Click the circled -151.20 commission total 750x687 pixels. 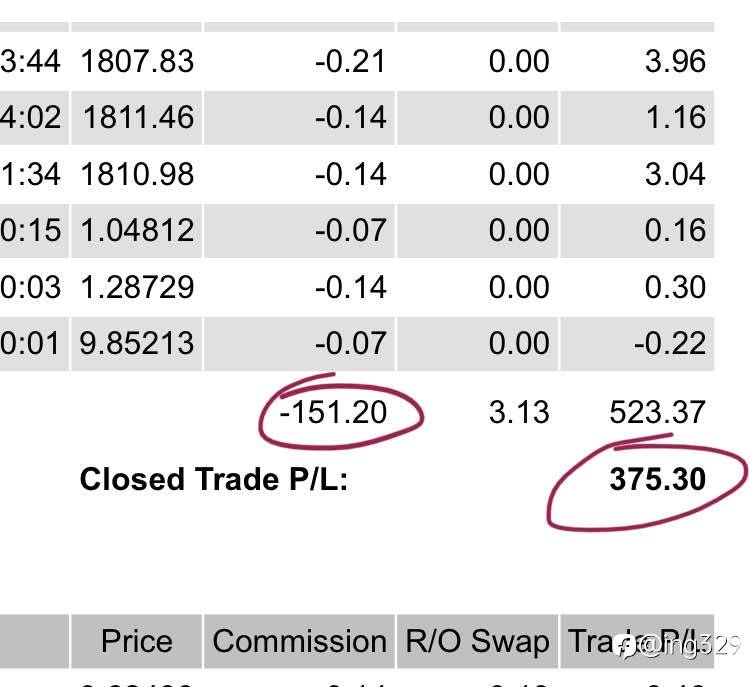point(333,412)
